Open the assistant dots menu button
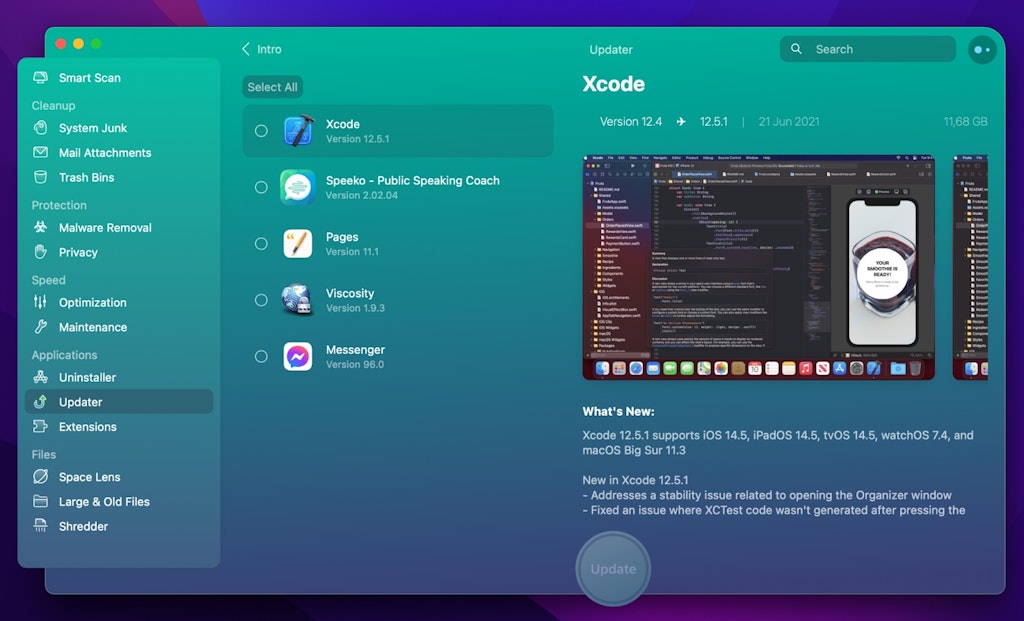 982,49
